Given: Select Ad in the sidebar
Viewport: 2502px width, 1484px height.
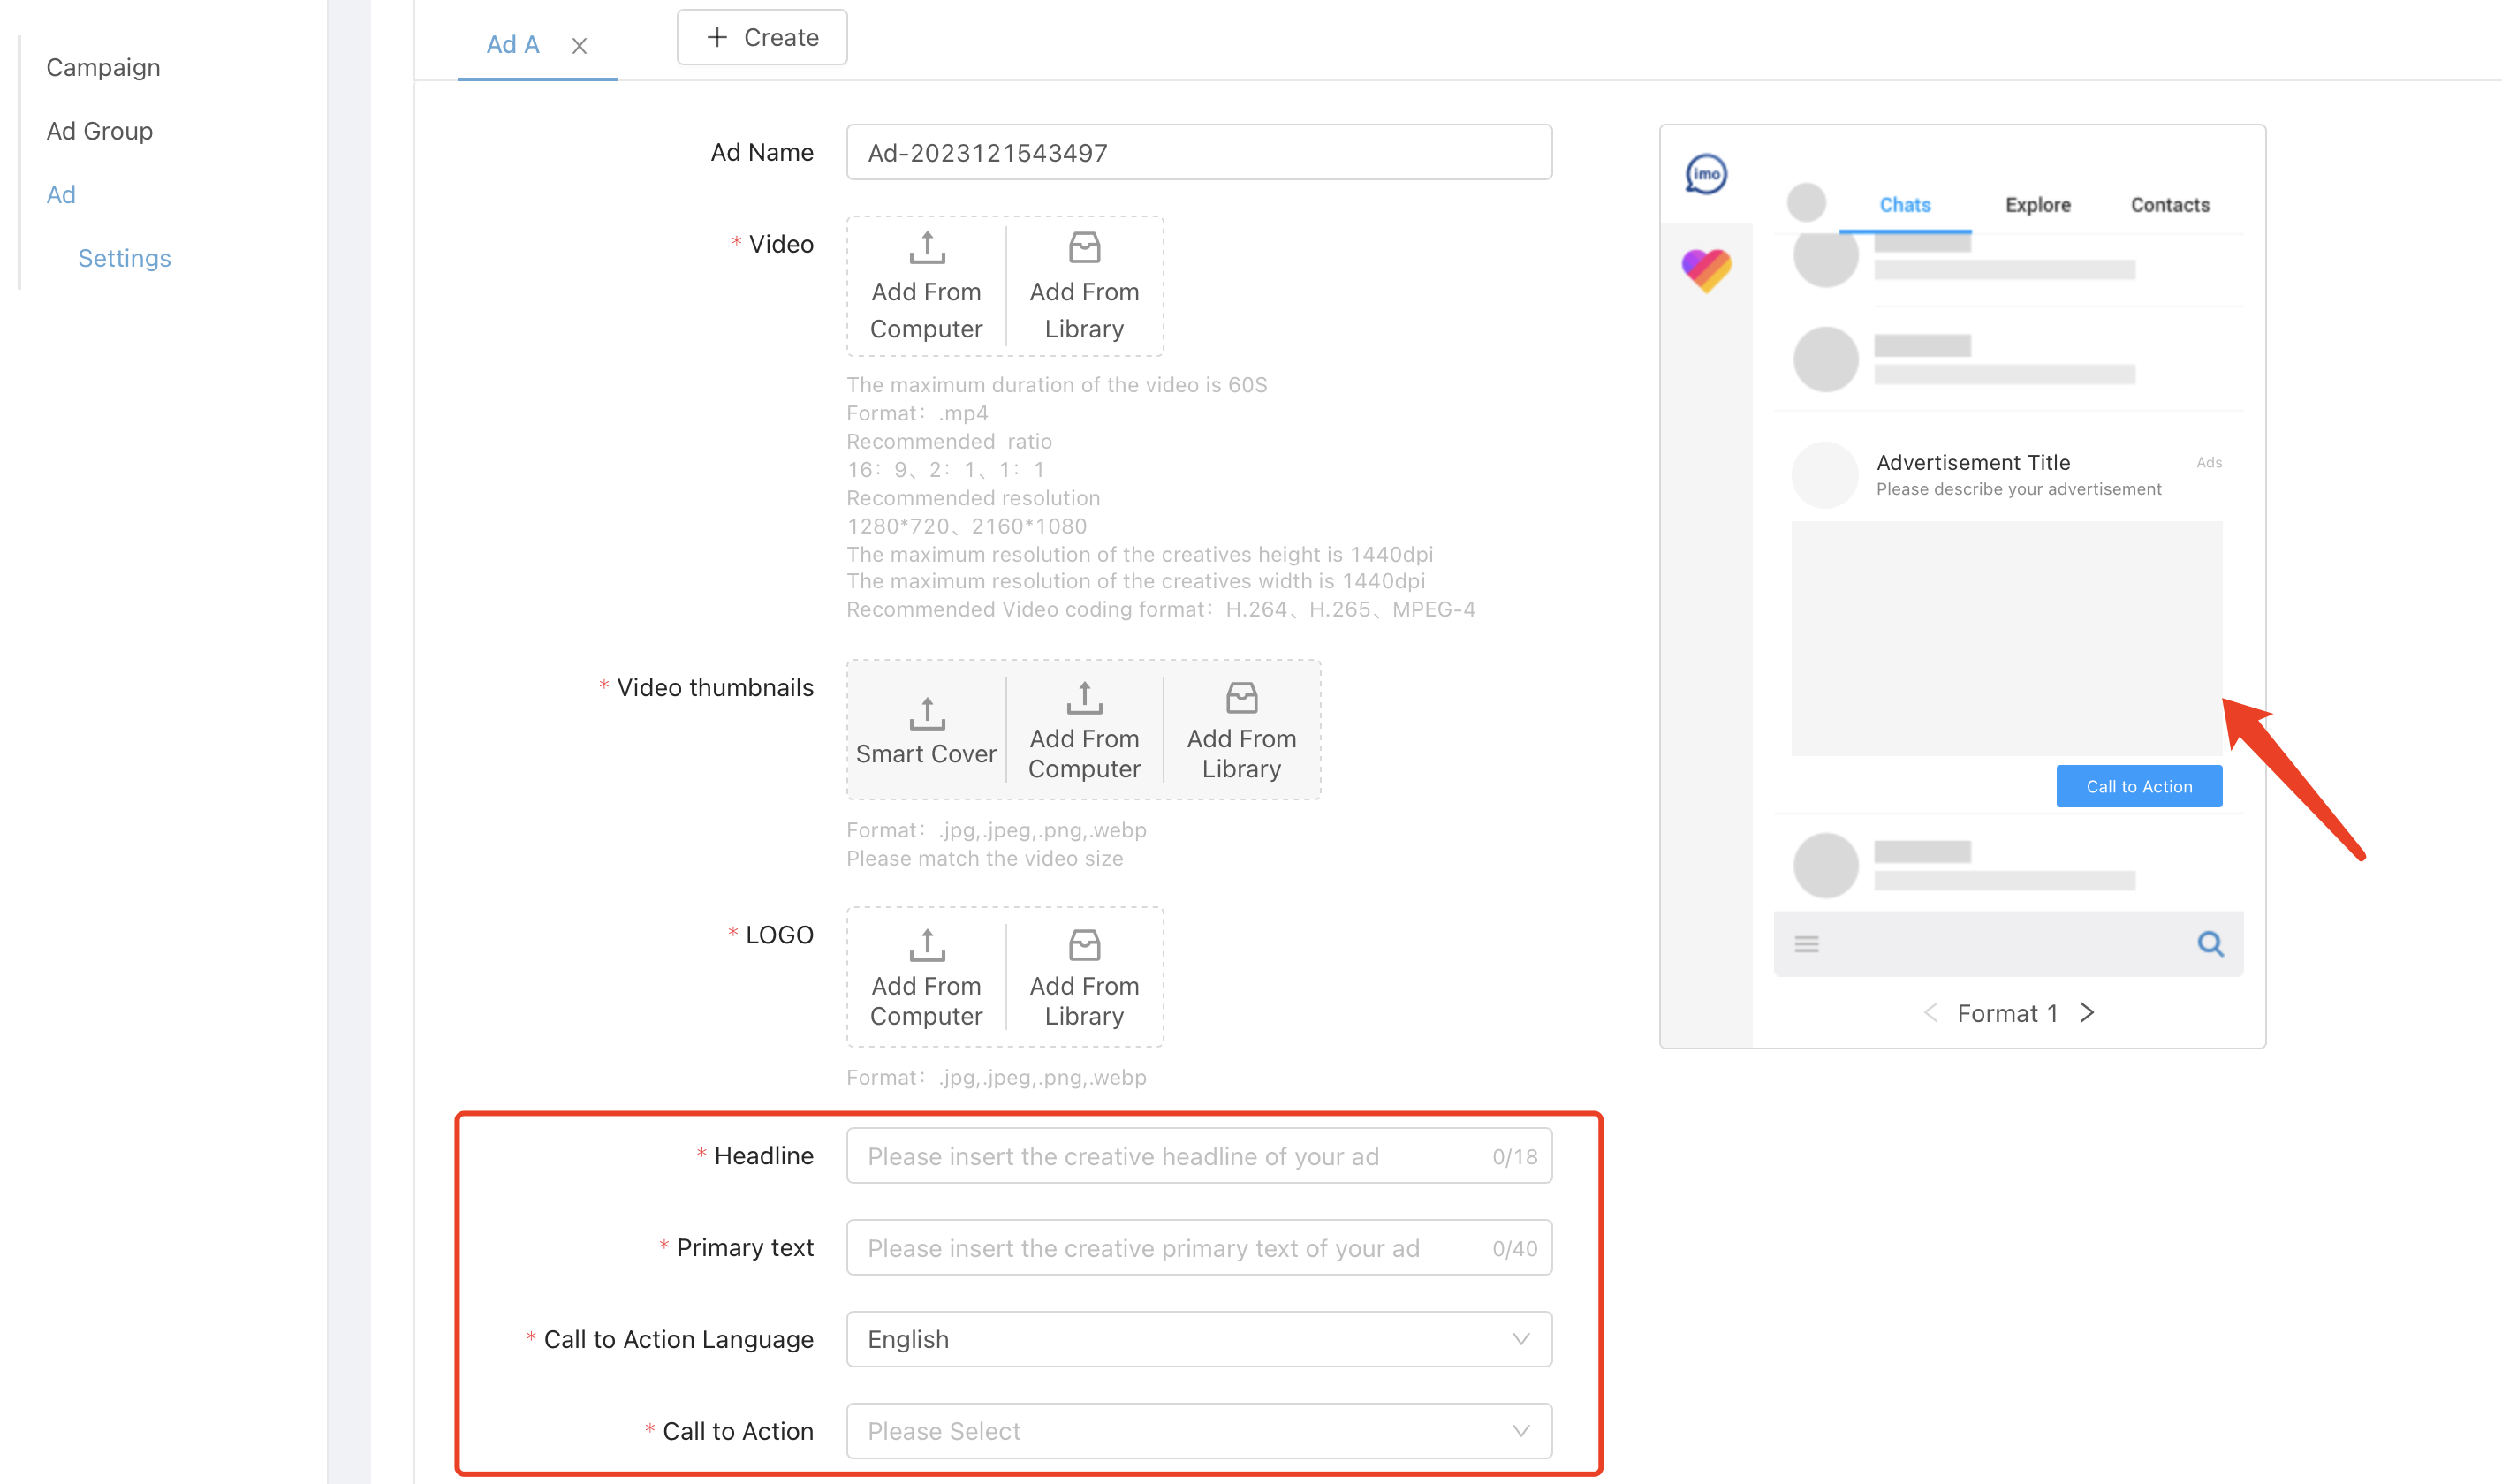Looking at the screenshot, I should tap(61, 195).
